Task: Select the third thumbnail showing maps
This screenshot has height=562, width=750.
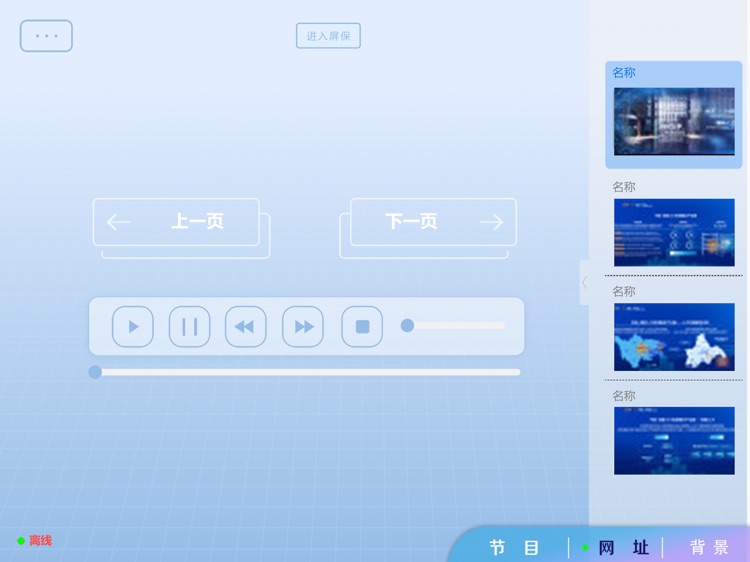Action: coord(674,337)
